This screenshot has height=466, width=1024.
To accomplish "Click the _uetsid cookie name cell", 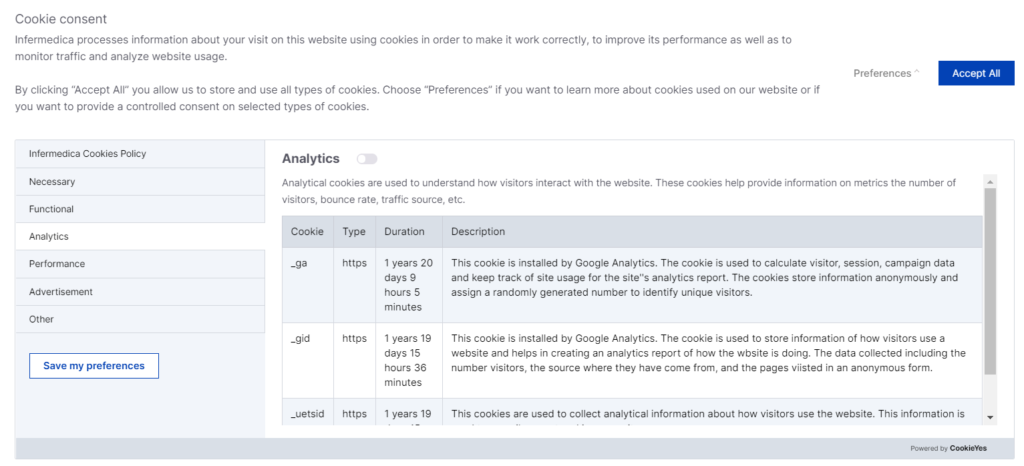I will pyautogui.click(x=308, y=412).
